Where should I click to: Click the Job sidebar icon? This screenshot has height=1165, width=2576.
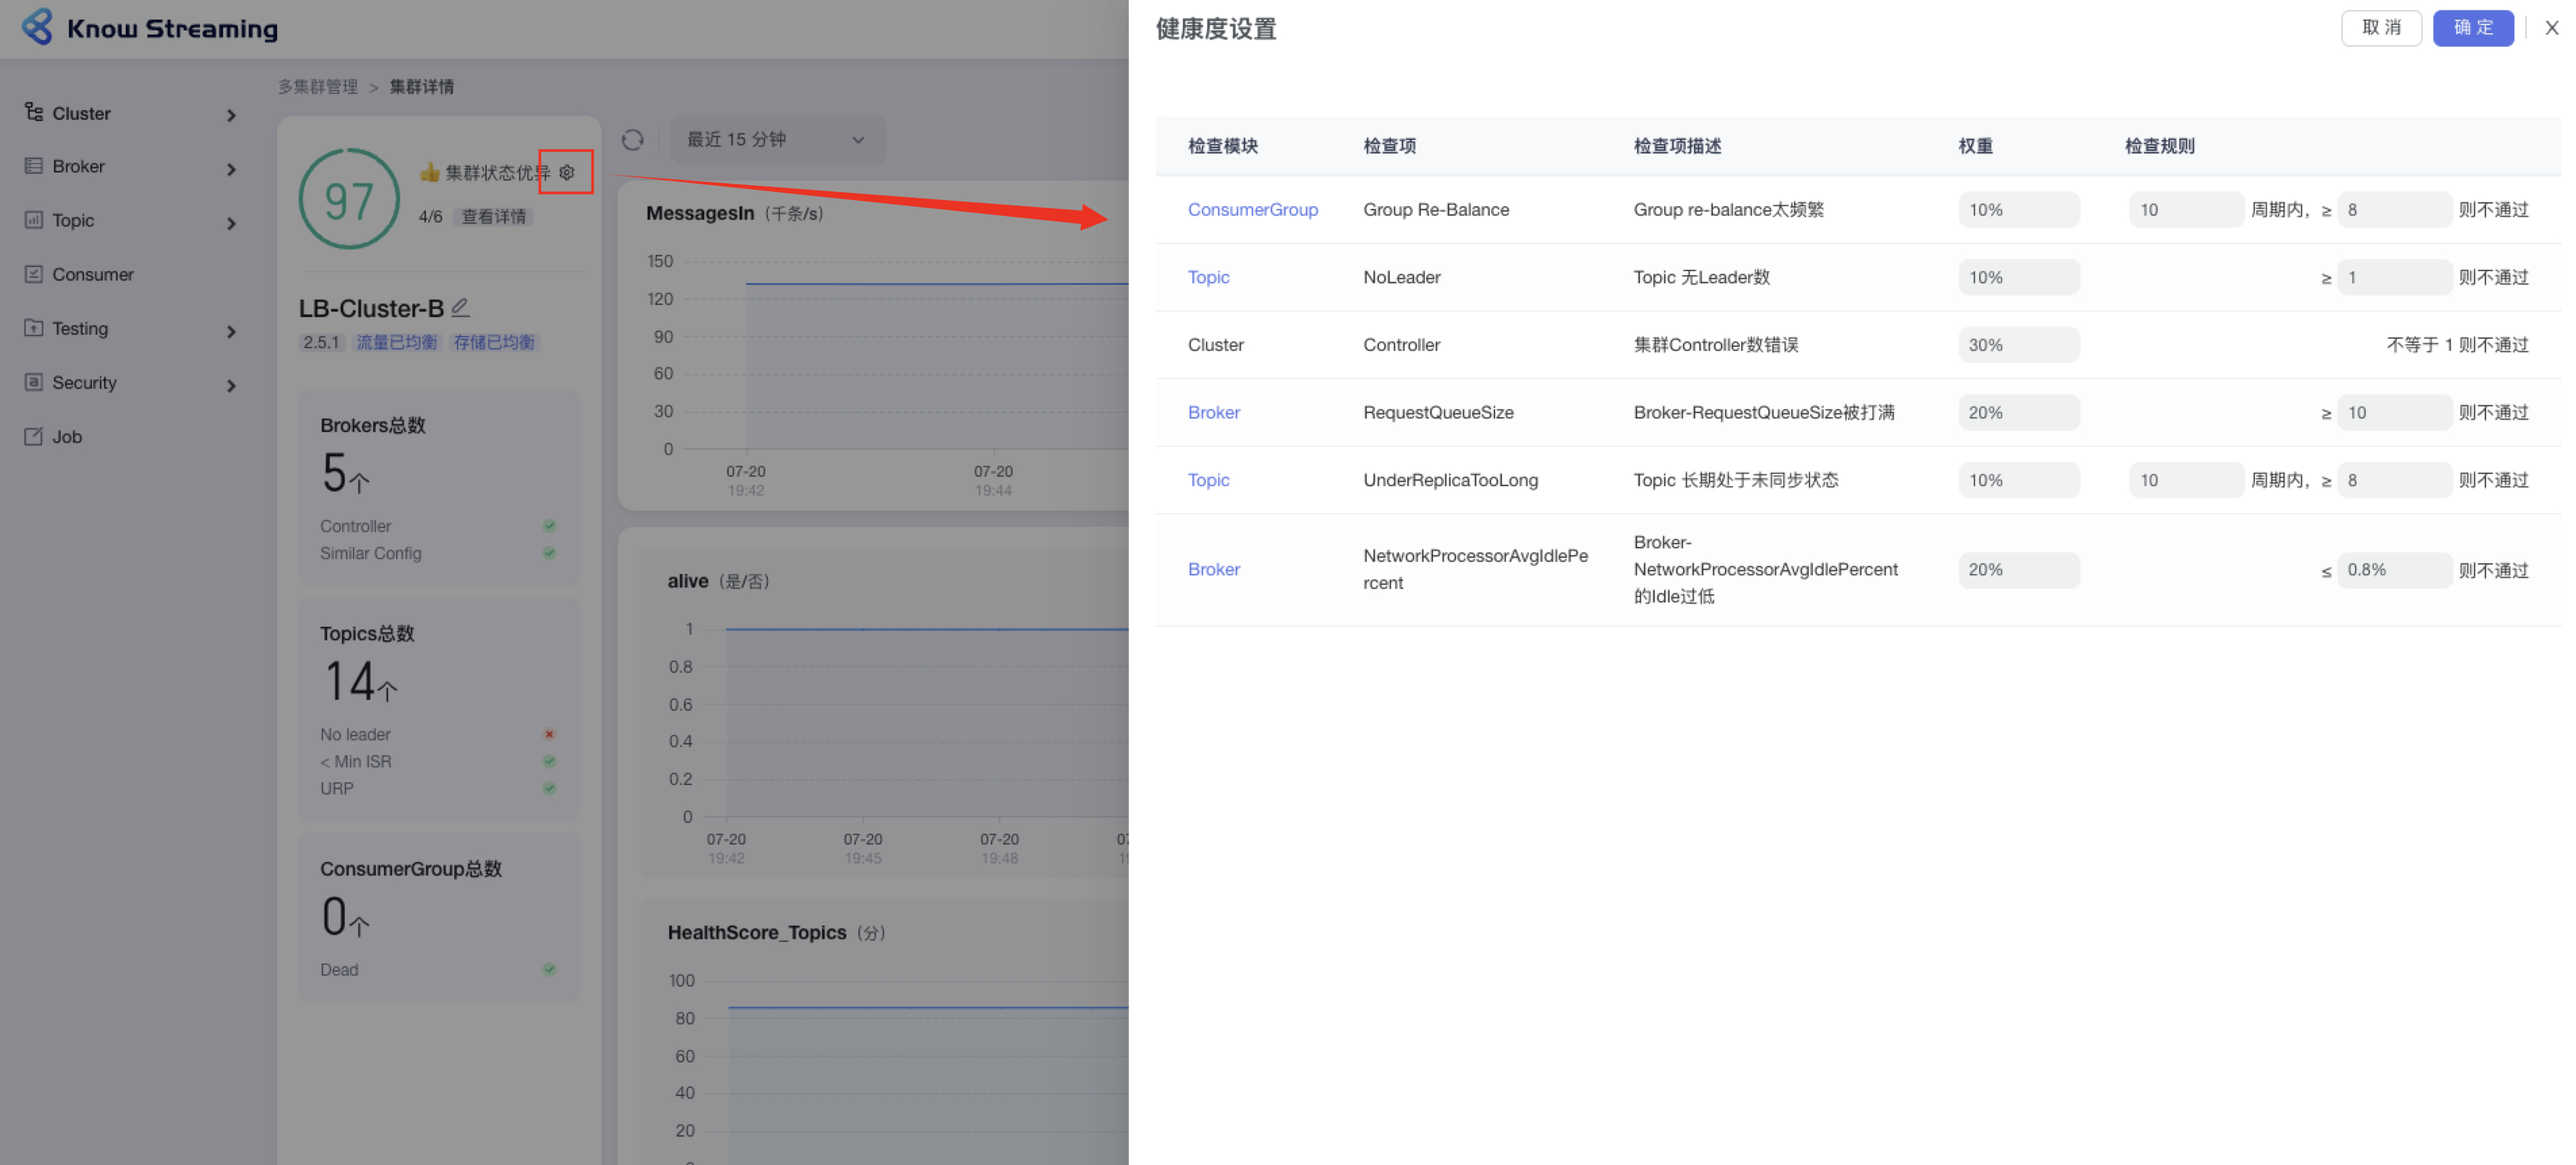34,436
